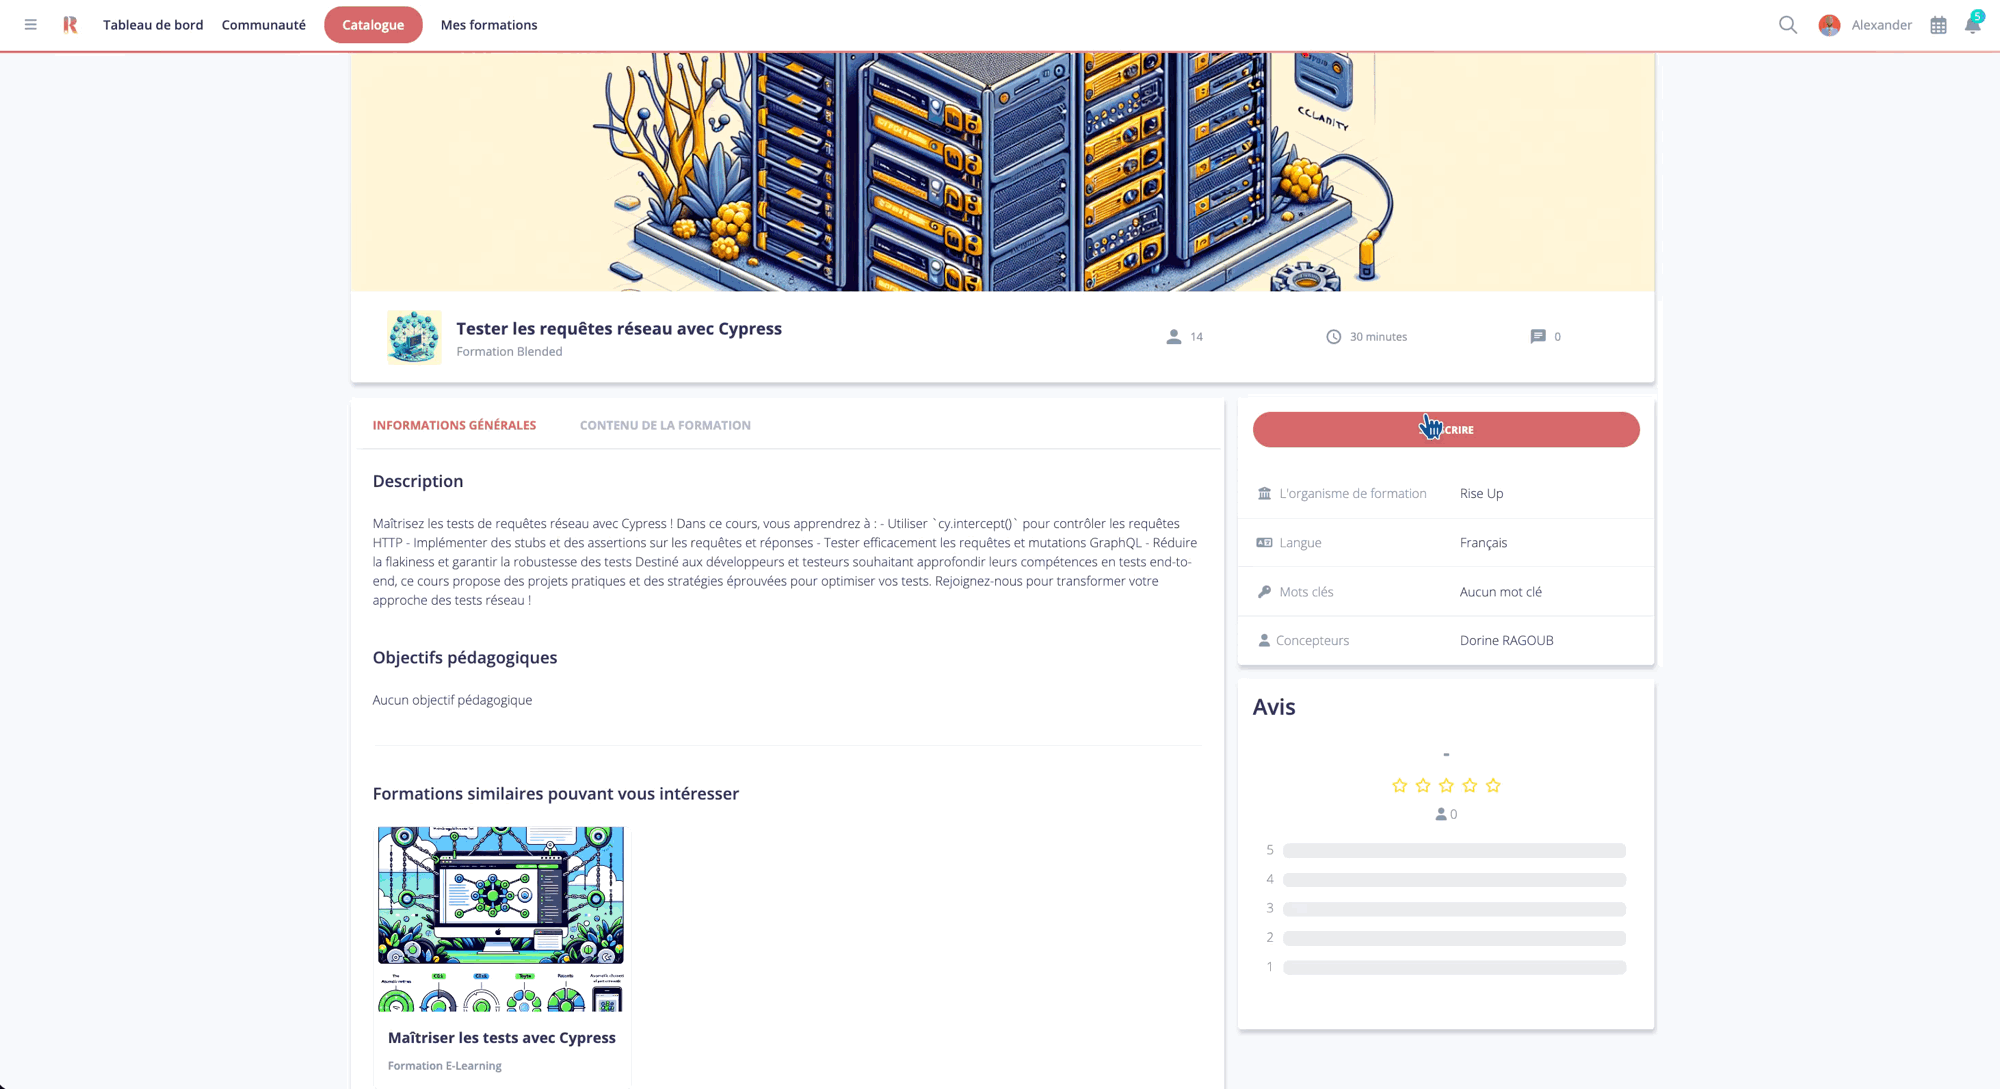Click the key icon beside Mots clés
Screen dimensions: 2000x1089
point(1264,592)
